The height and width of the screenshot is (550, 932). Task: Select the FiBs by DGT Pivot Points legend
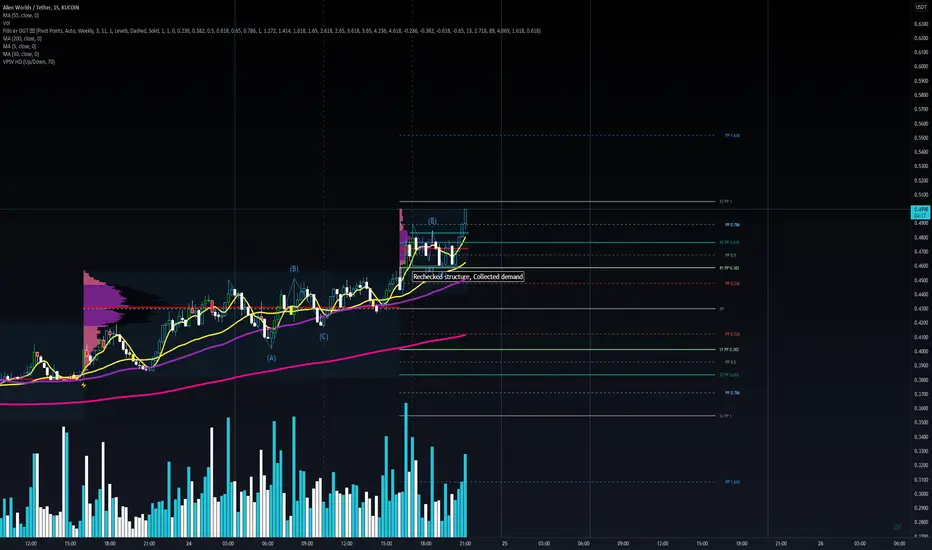tap(272, 30)
